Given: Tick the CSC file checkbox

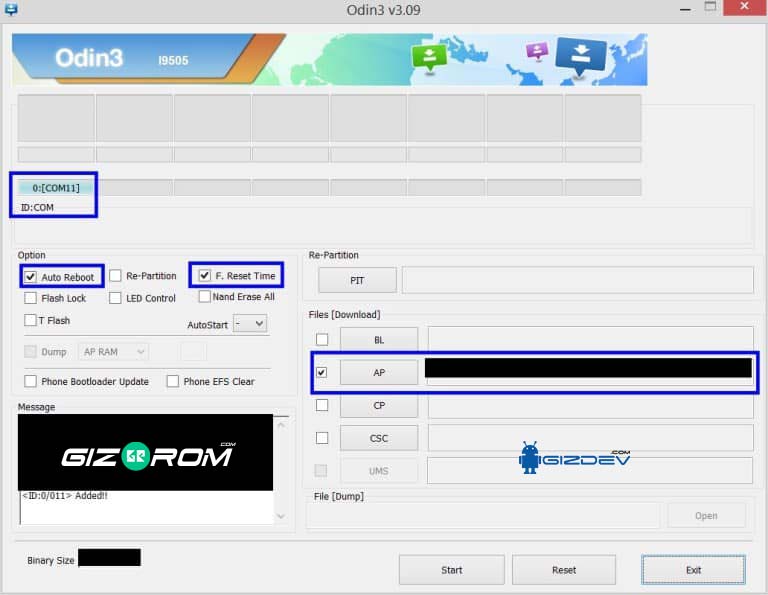Looking at the screenshot, I should tap(322, 438).
